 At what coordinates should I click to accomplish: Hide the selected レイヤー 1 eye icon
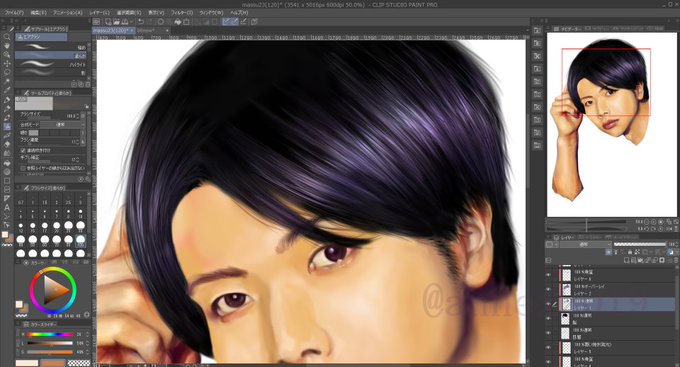[548, 304]
